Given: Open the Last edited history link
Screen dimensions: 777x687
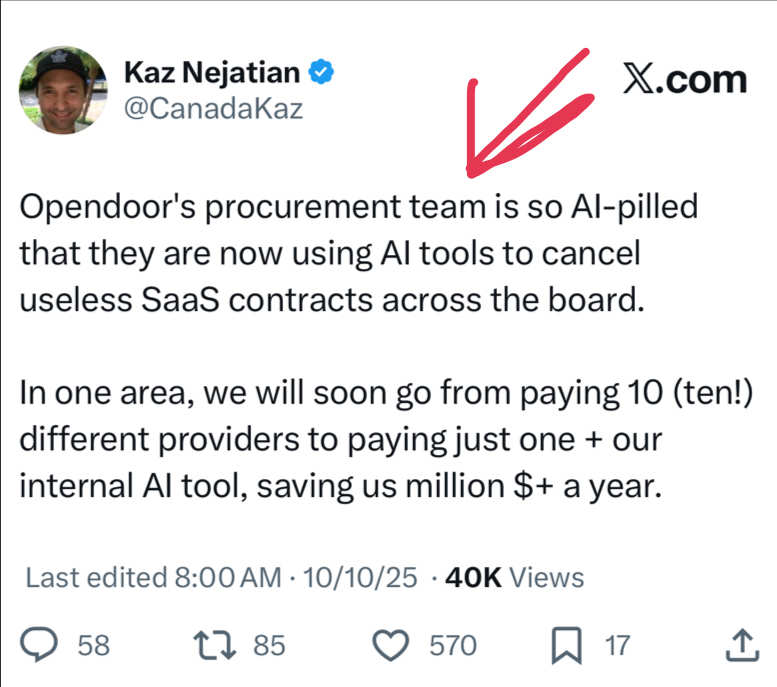Looking at the screenshot, I should click(94, 577).
